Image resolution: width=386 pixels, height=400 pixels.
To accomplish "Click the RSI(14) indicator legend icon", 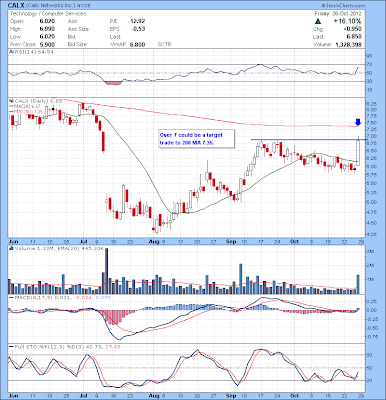I will pyautogui.click(x=10, y=52).
